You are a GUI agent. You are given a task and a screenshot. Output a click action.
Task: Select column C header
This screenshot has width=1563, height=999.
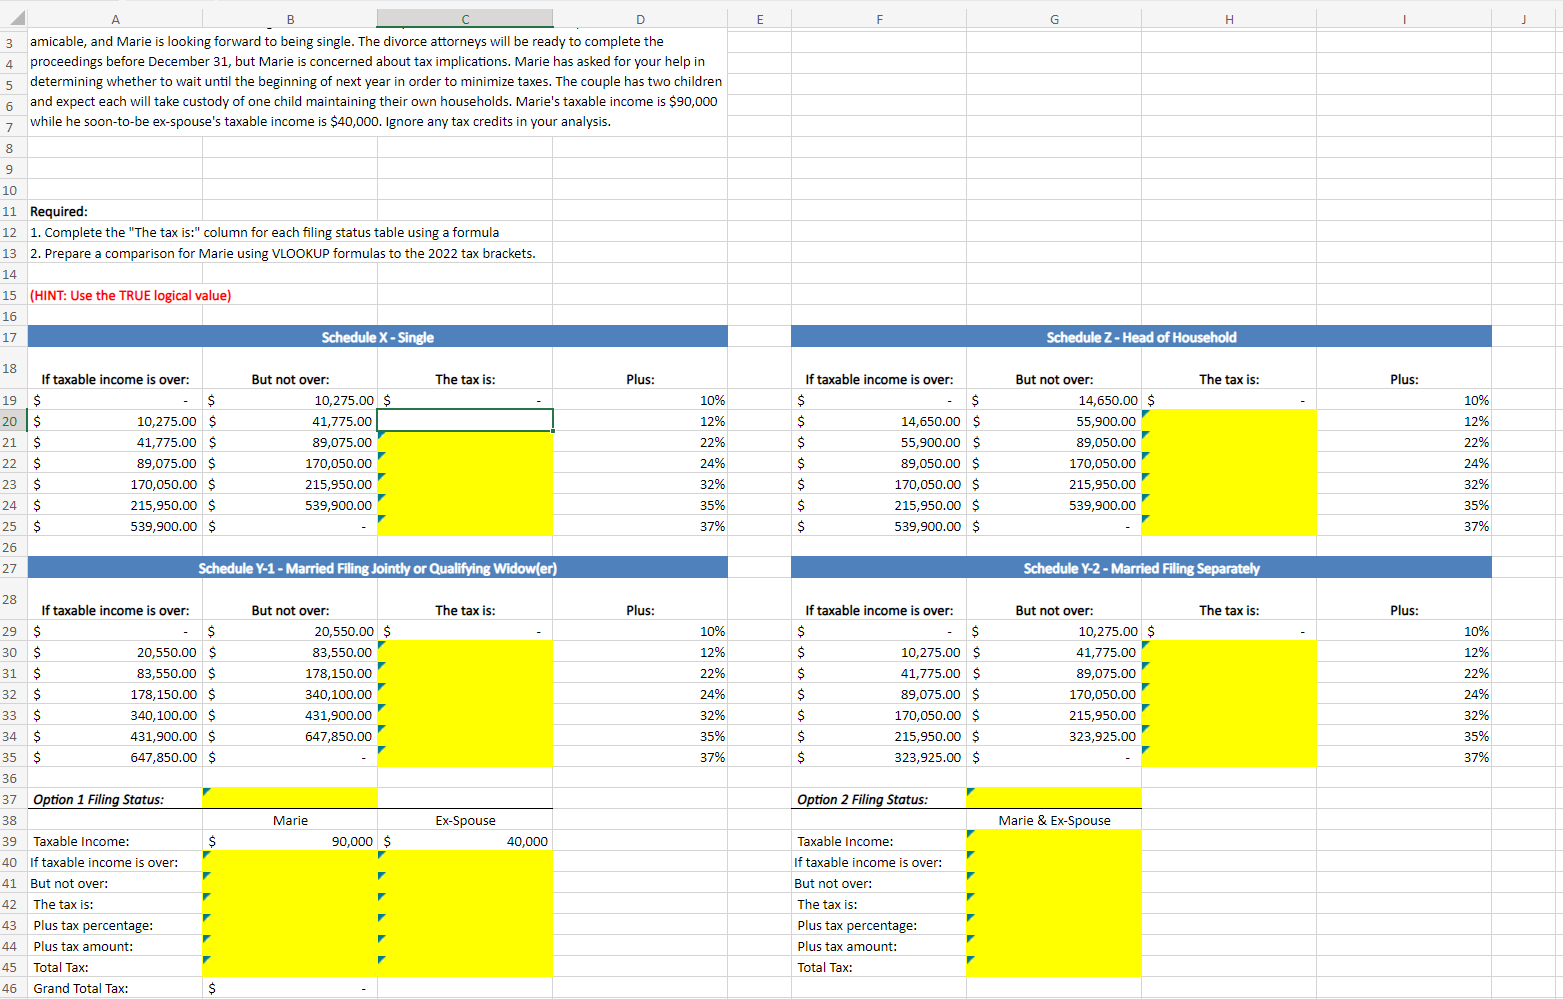pyautogui.click(x=465, y=19)
